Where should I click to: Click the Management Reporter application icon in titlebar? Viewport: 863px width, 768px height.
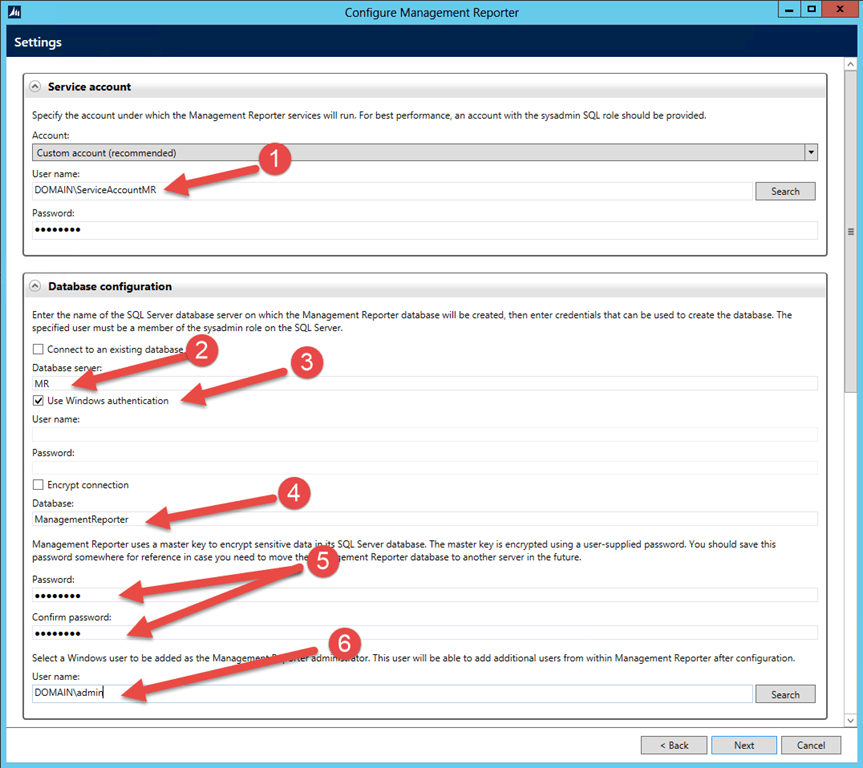pyautogui.click(x=13, y=11)
